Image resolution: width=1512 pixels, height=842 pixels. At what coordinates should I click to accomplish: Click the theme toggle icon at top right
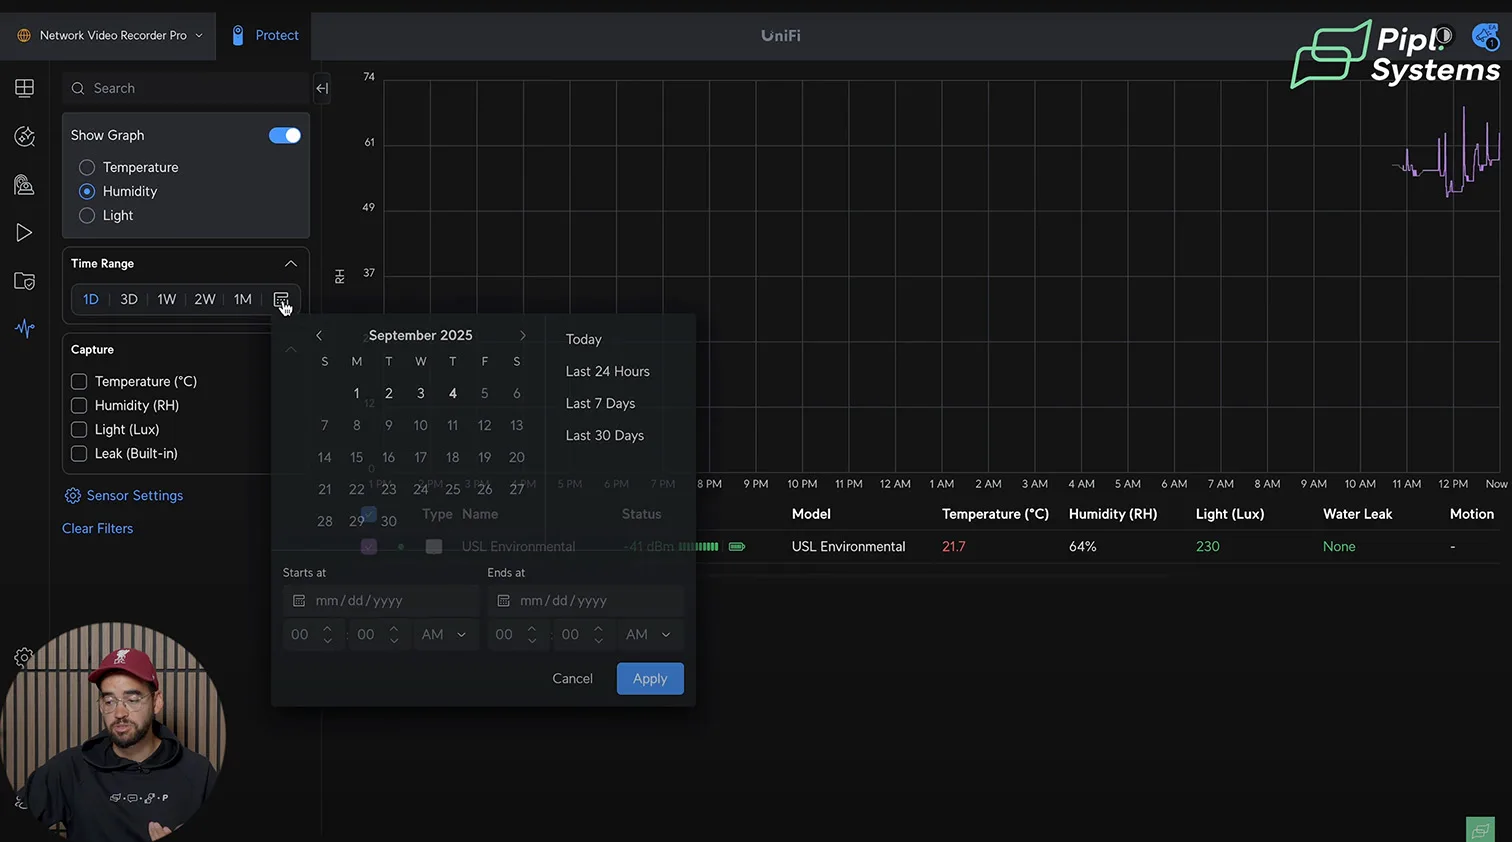click(1442, 36)
